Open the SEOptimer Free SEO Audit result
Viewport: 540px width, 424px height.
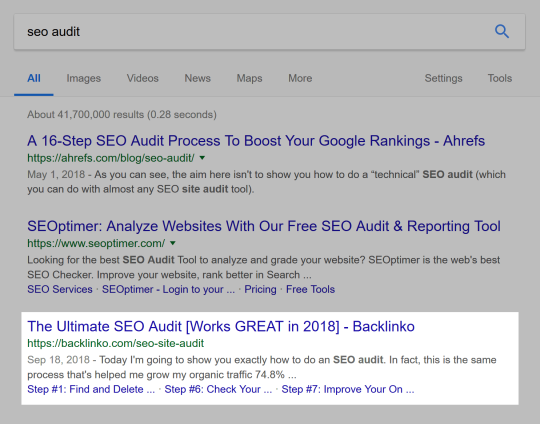[264, 226]
